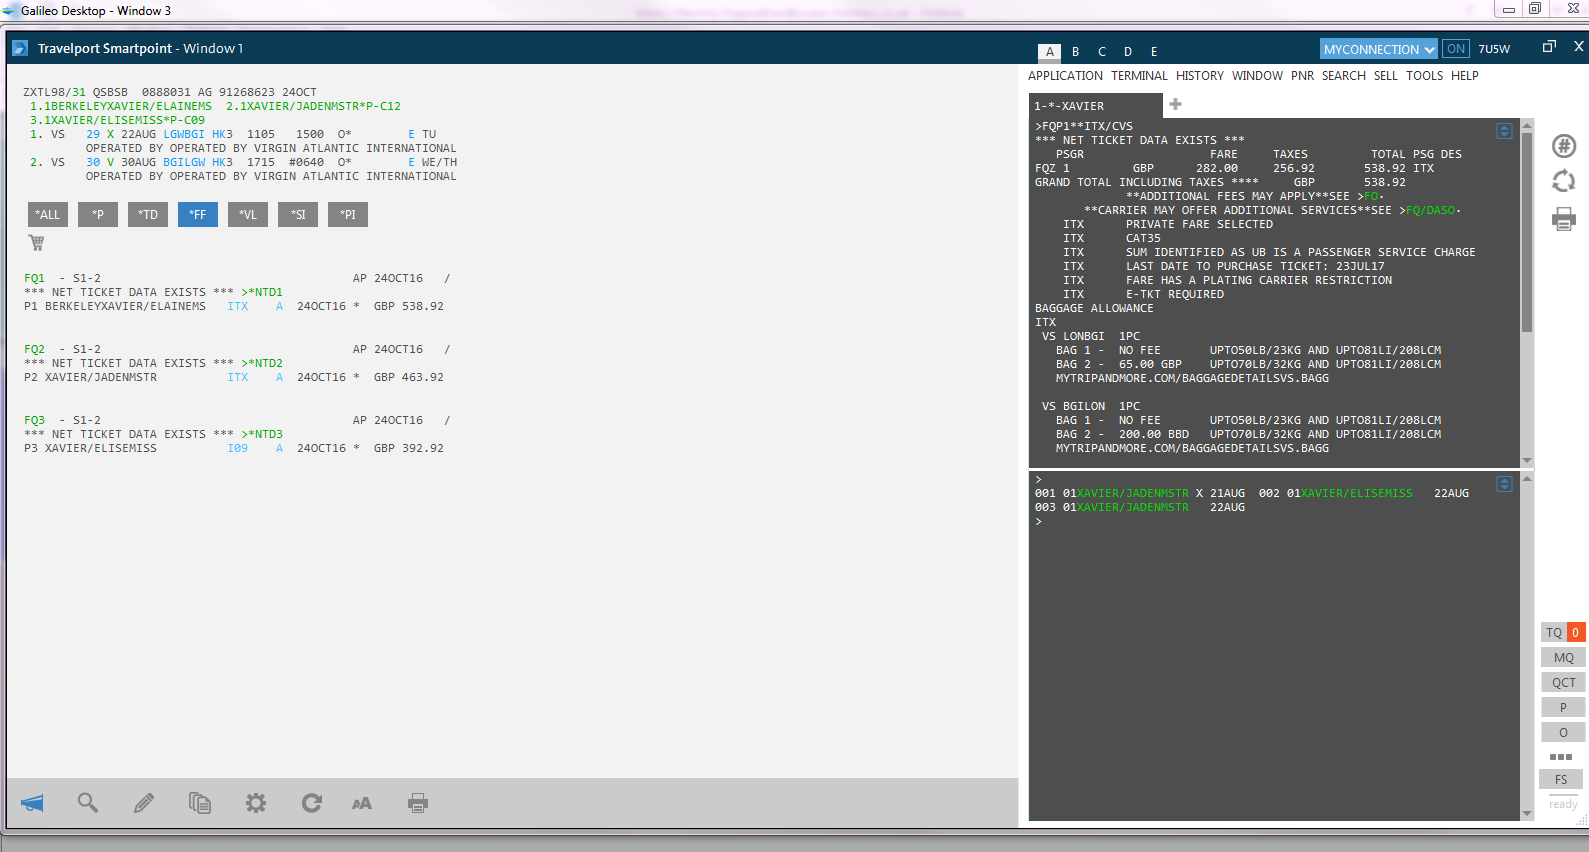Open the FQ2 filed fare link
Image resolution: width=1589 pixels, height=852 pixels.
pyautogui.click(x=34, y=349)
